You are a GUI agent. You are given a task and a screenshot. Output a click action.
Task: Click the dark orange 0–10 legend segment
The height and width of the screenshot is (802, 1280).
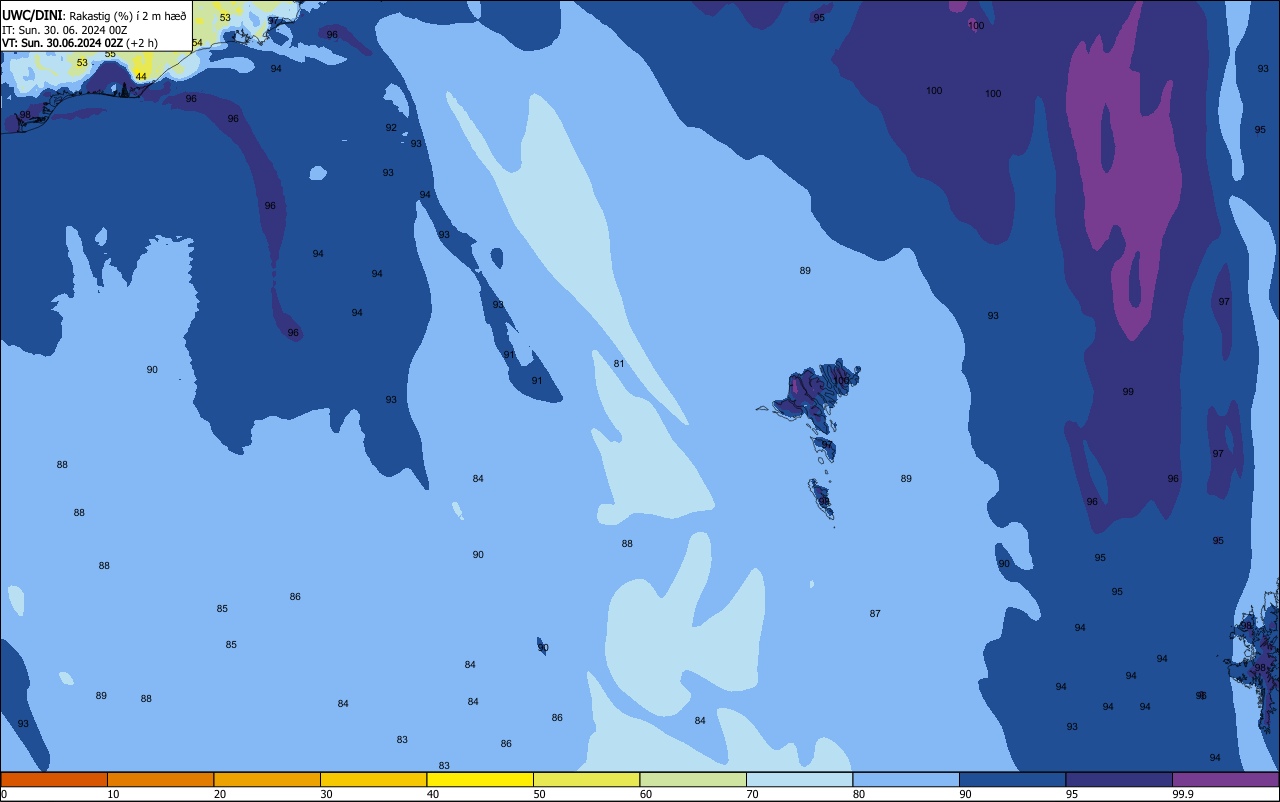tap(54, 779)
